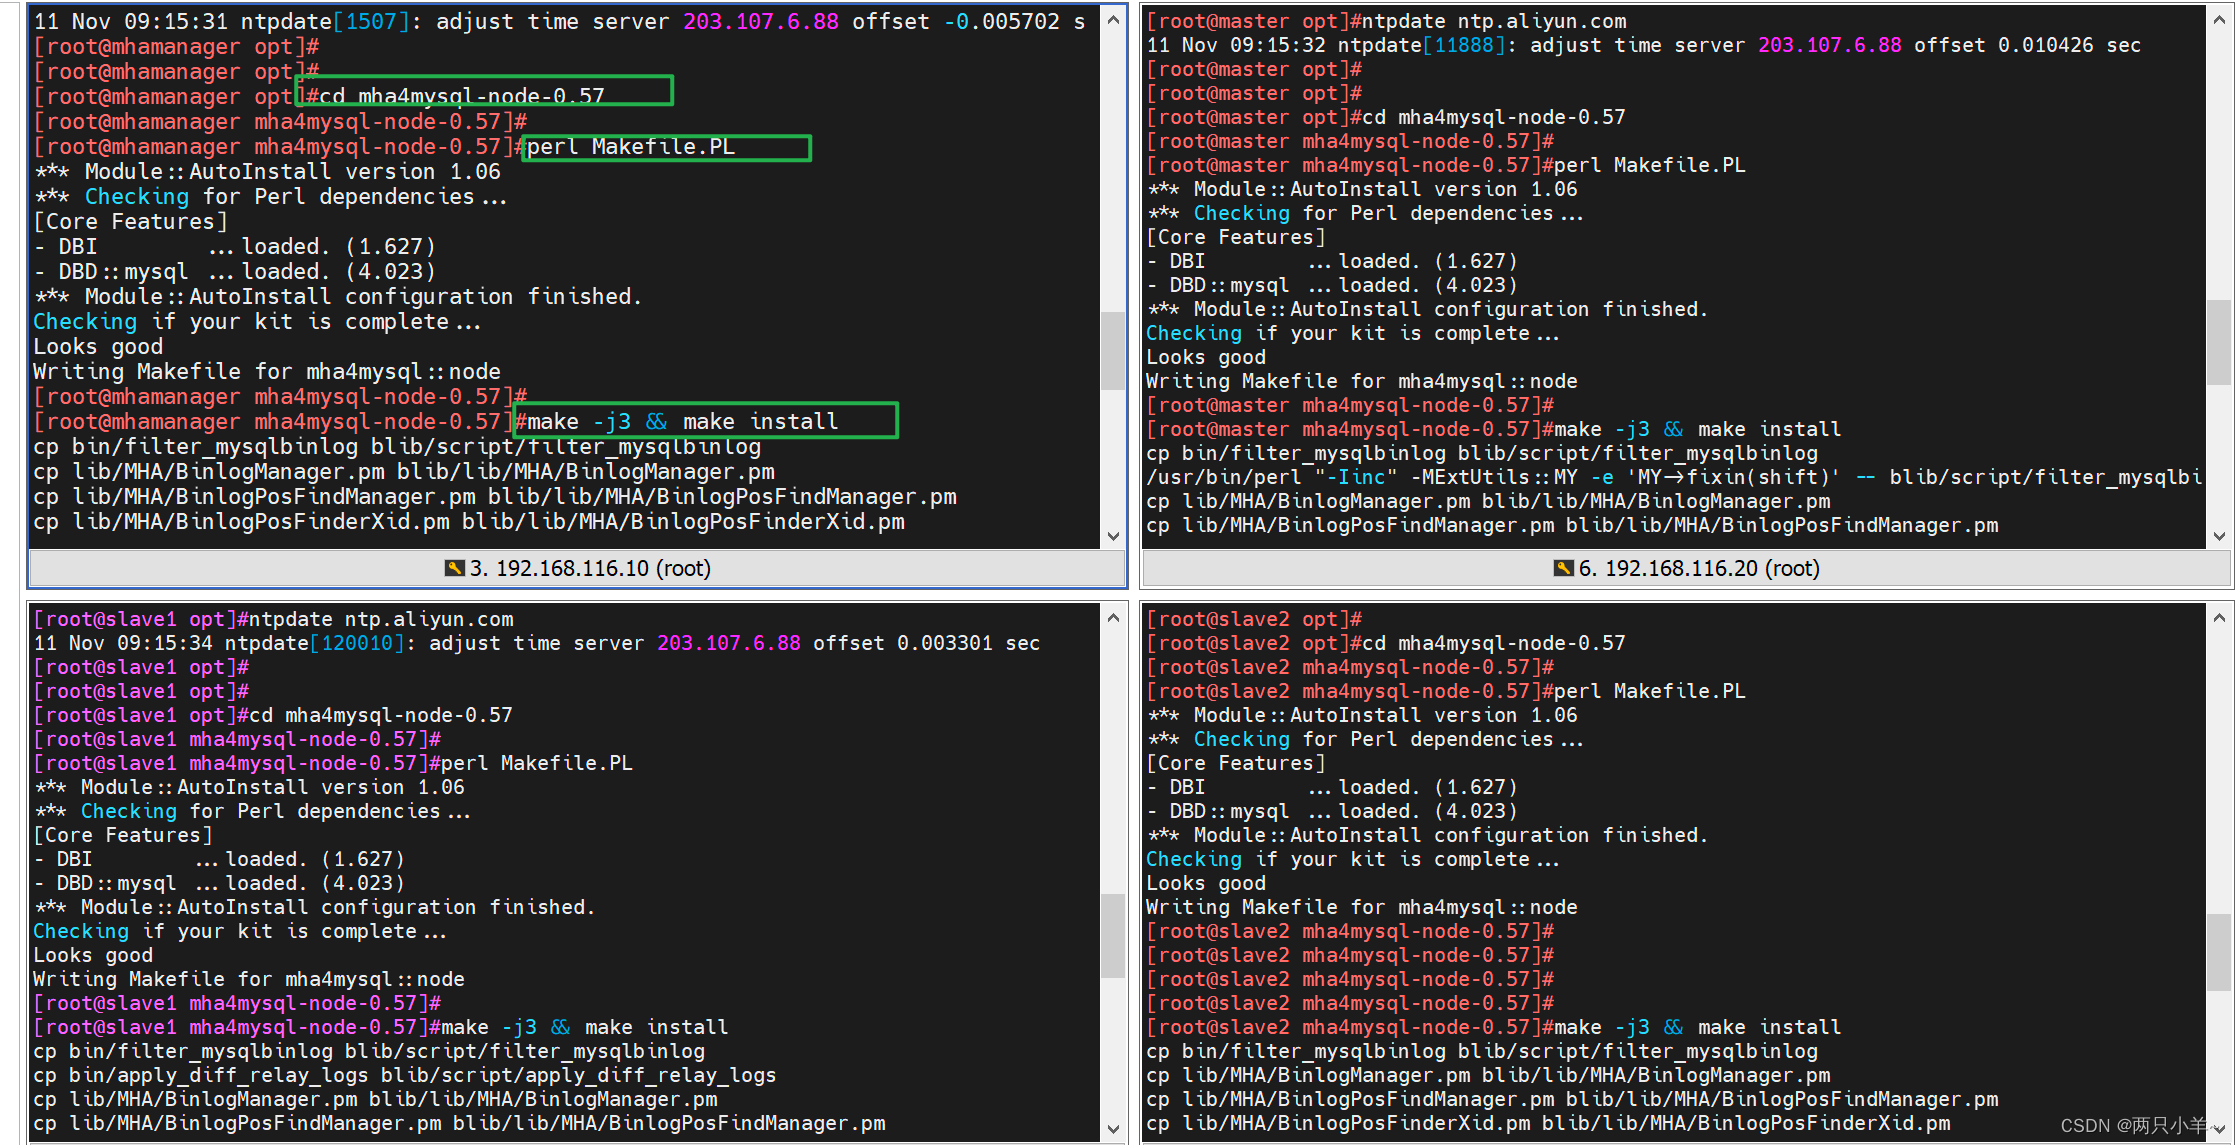Click '[Core Features]' in the master pane
Image resolution: width=2235 pixels, height=1145 pixels.
click(1236, 237)
